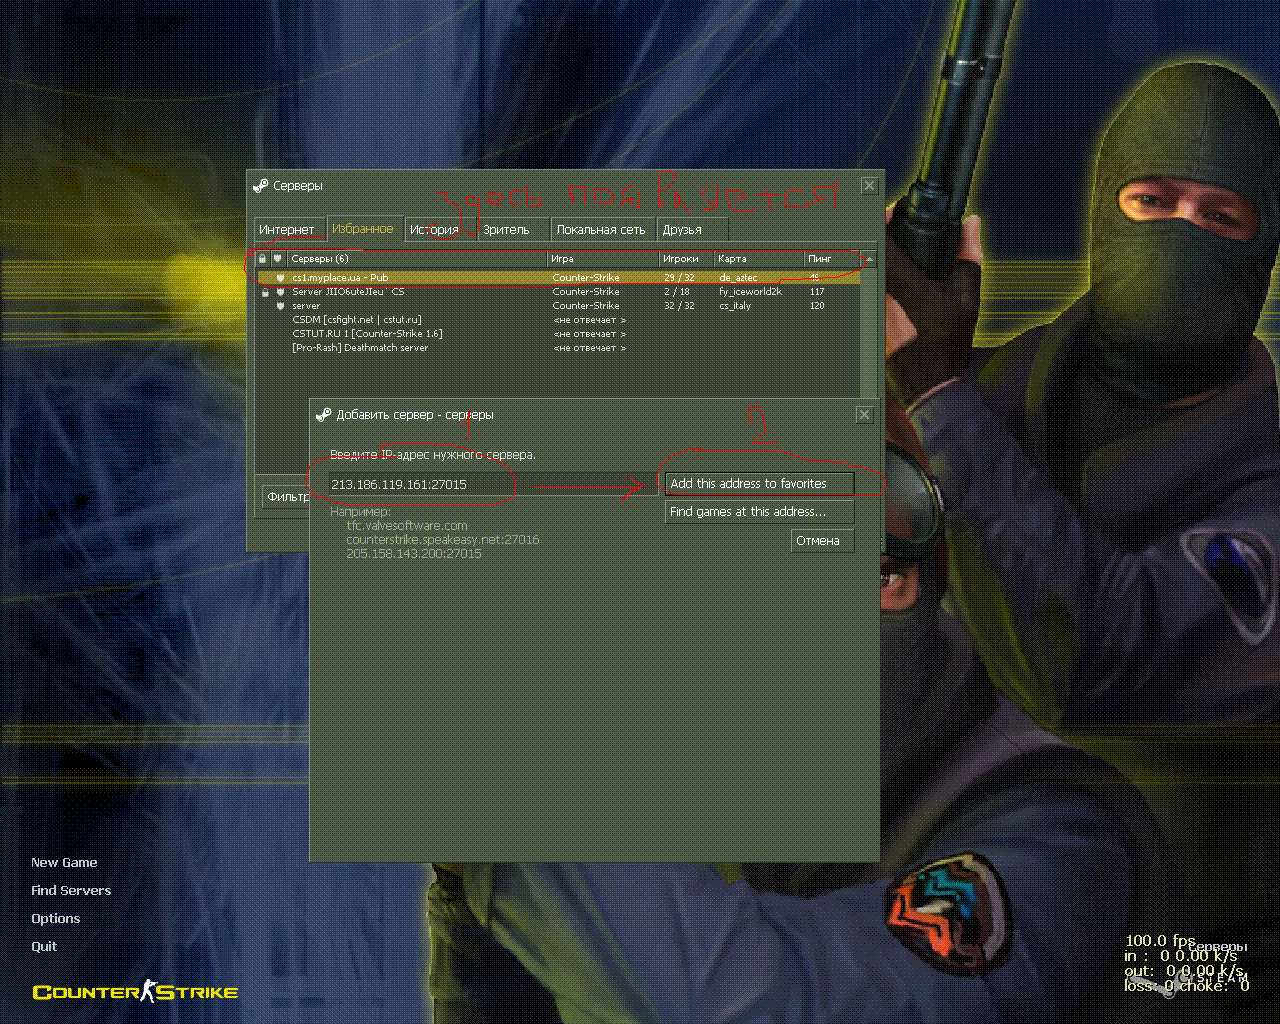
Task: Select CSTUT.RU 1 [Counter-Strike 1.6] server
Action: 558,334
